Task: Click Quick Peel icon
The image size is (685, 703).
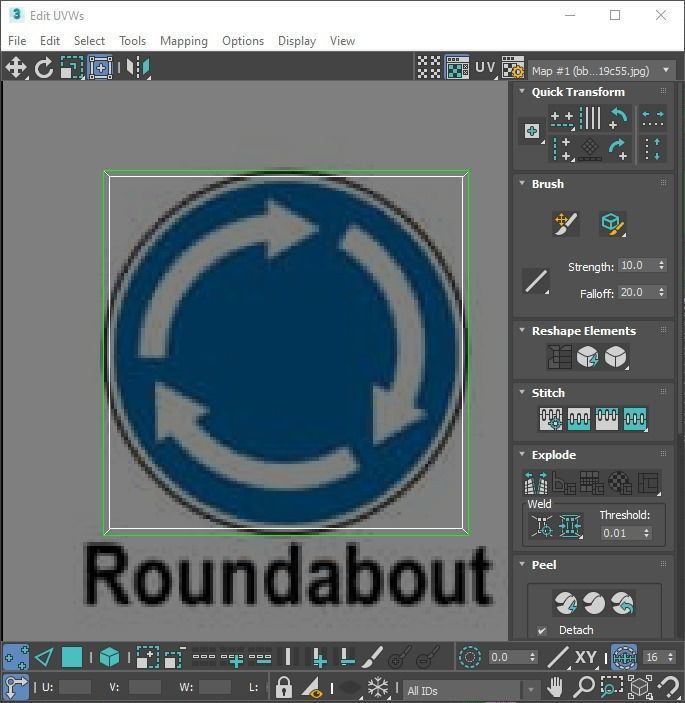Action: click(x=565, y=603)
